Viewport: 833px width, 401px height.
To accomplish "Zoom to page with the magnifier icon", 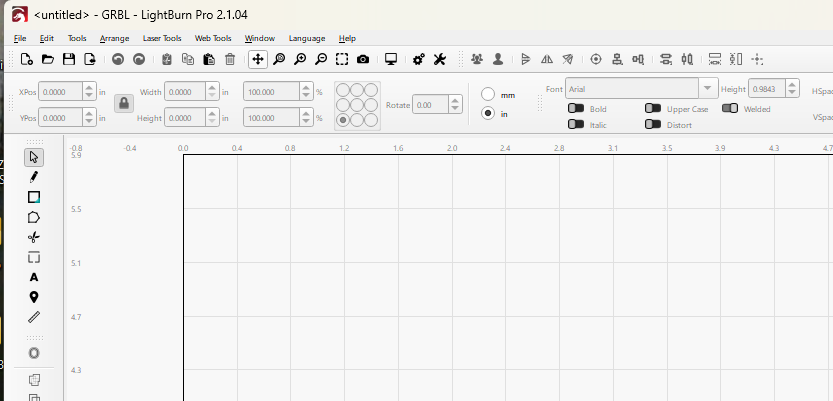I will pos(279,59).
